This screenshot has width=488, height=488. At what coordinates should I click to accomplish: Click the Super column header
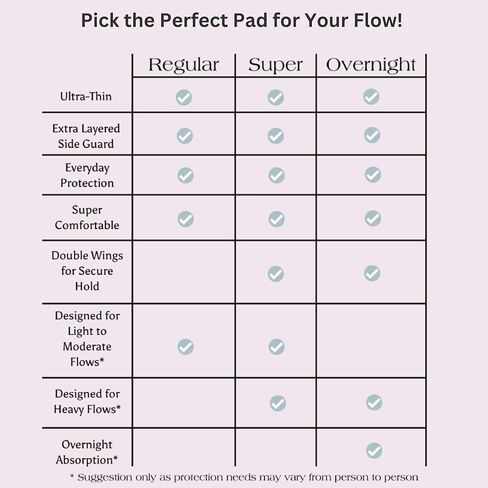point(276,65)
